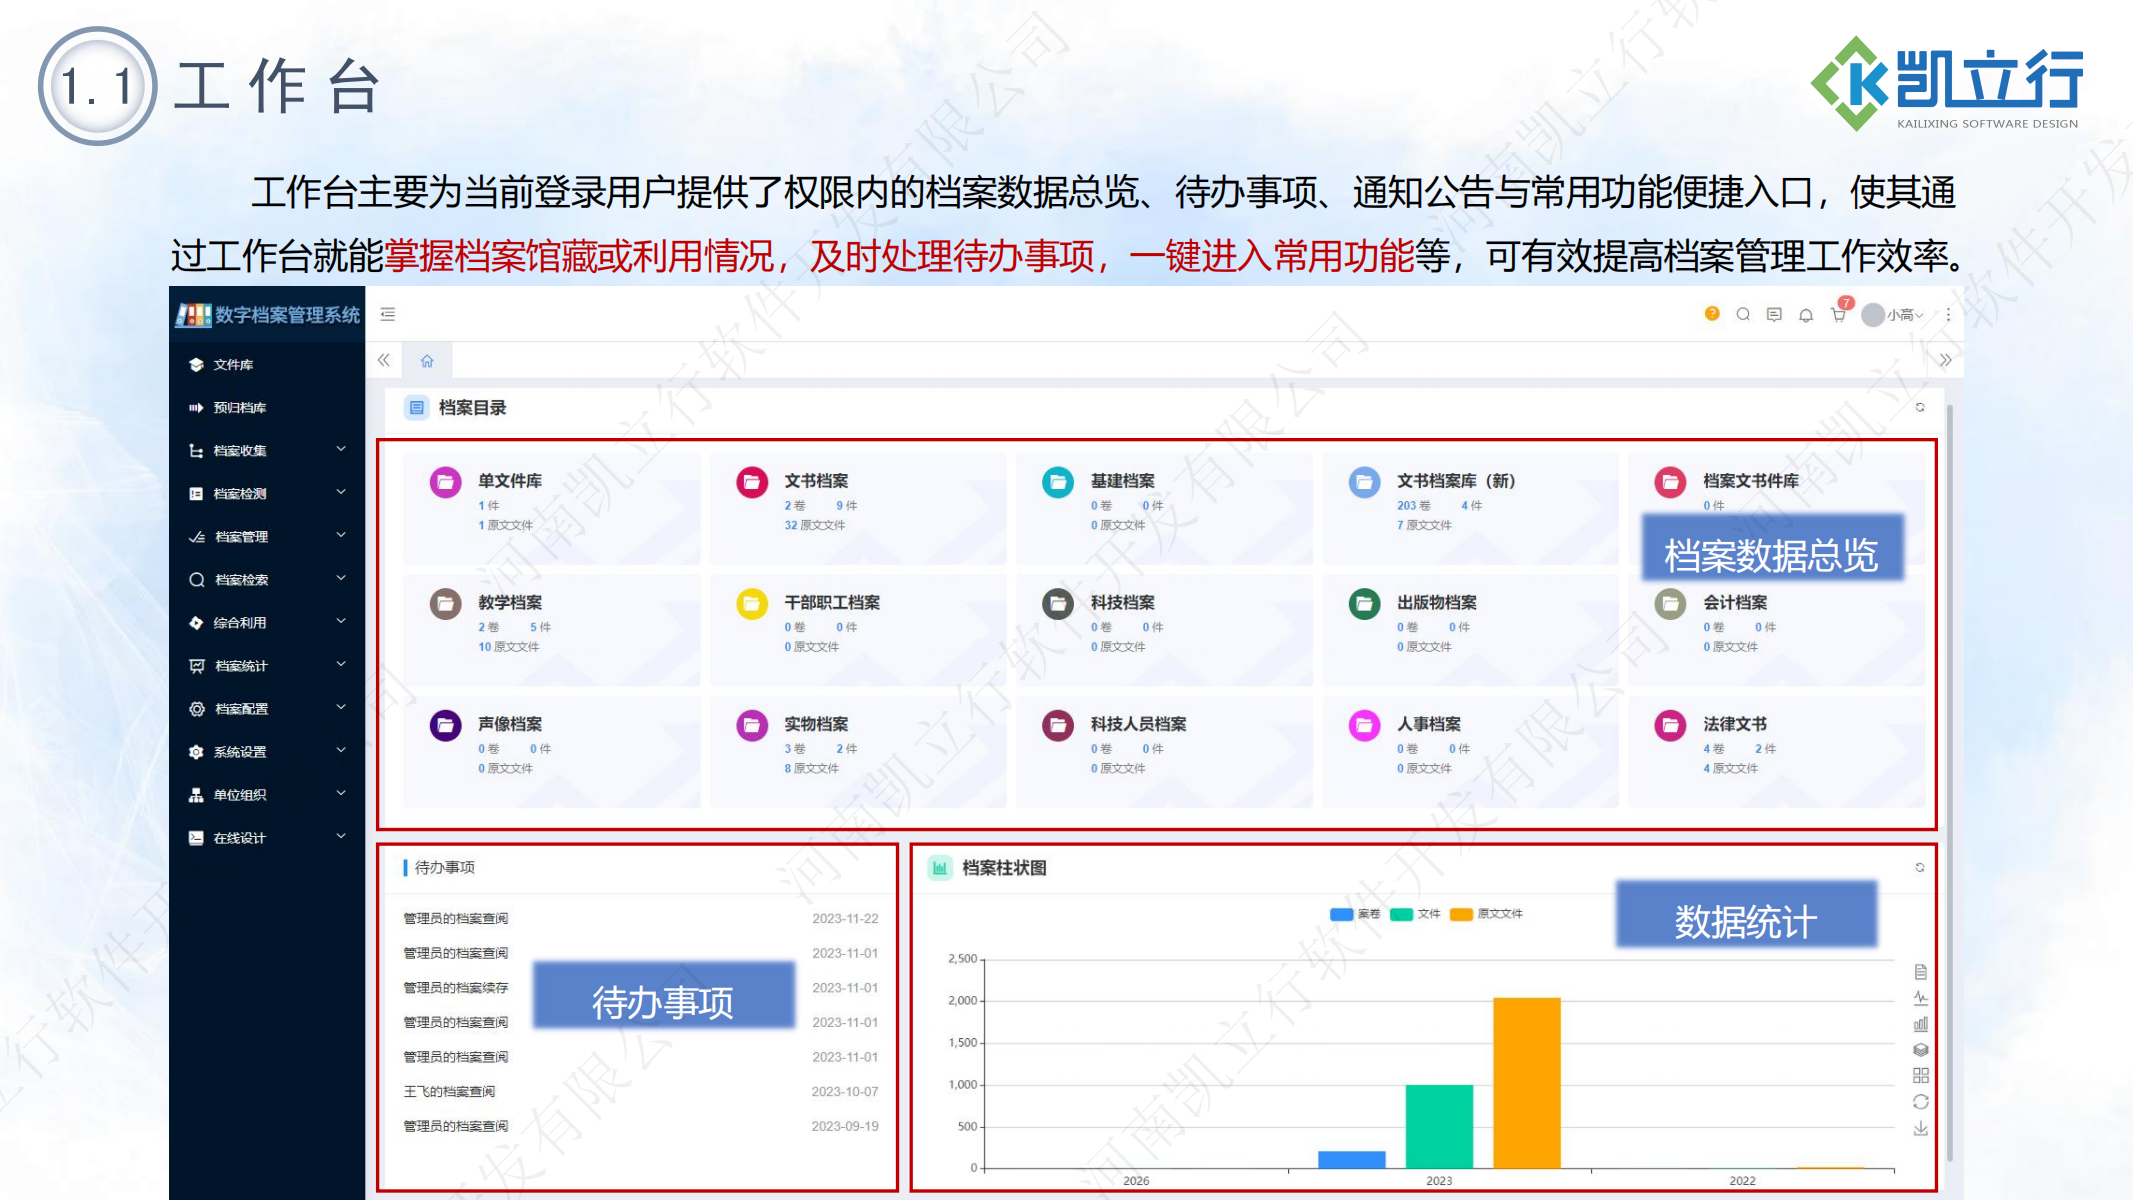Click the orange 2023 原文文件 bar
The width and height of the screenshot is (2133, 1200).
pos(1526,1082)
